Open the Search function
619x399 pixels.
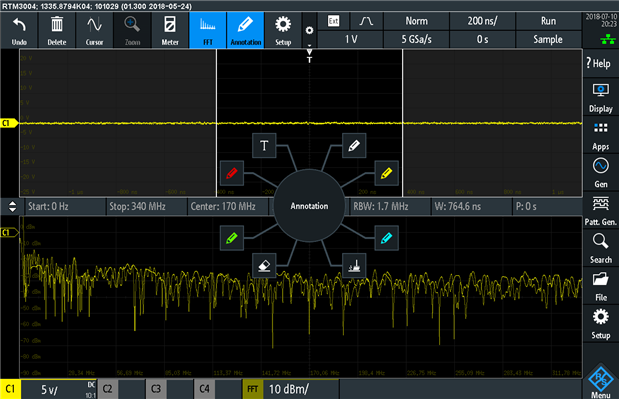click(600, 248)
